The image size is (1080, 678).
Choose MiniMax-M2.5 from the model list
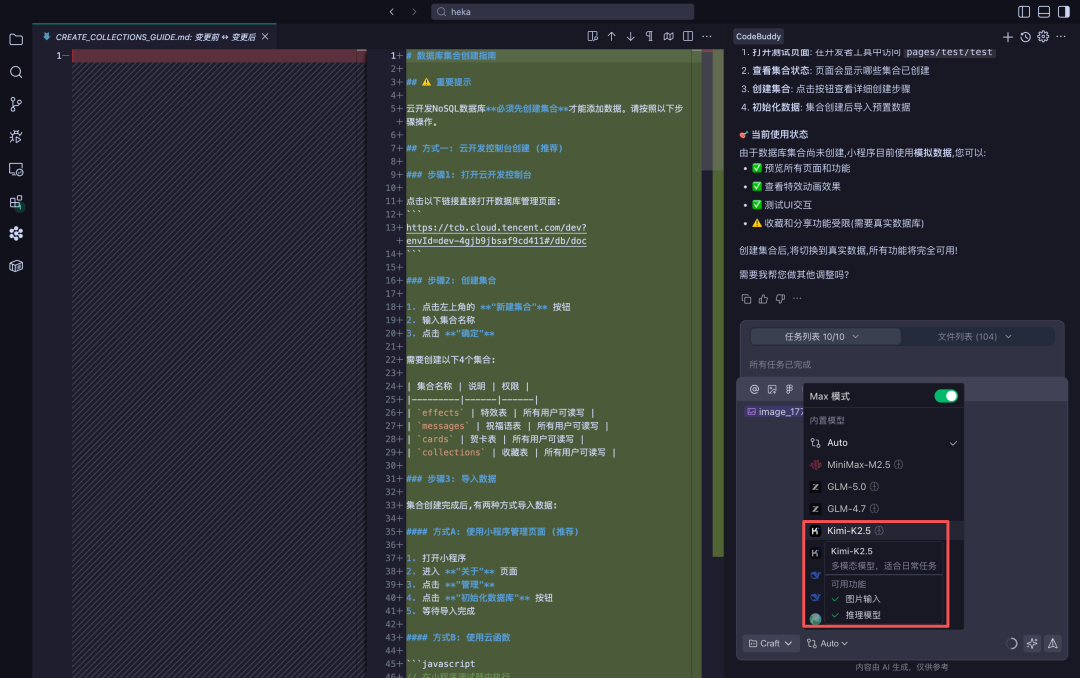(x=860, y=464)
